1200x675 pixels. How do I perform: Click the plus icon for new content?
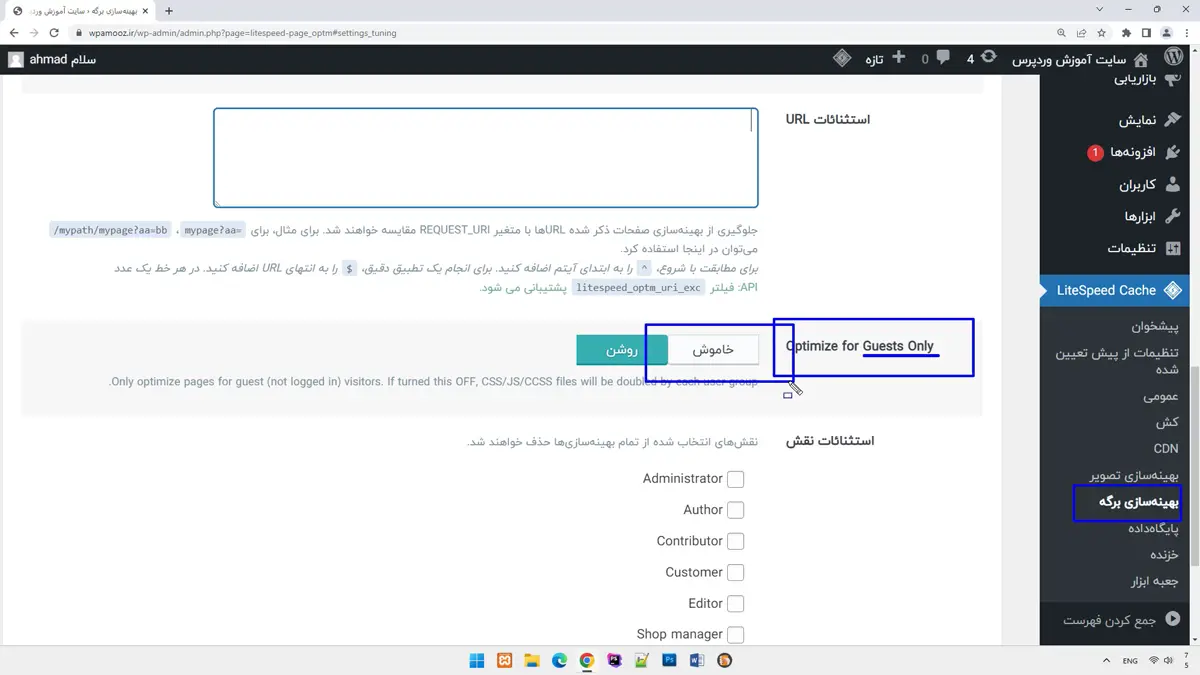(x=898, y=58)
